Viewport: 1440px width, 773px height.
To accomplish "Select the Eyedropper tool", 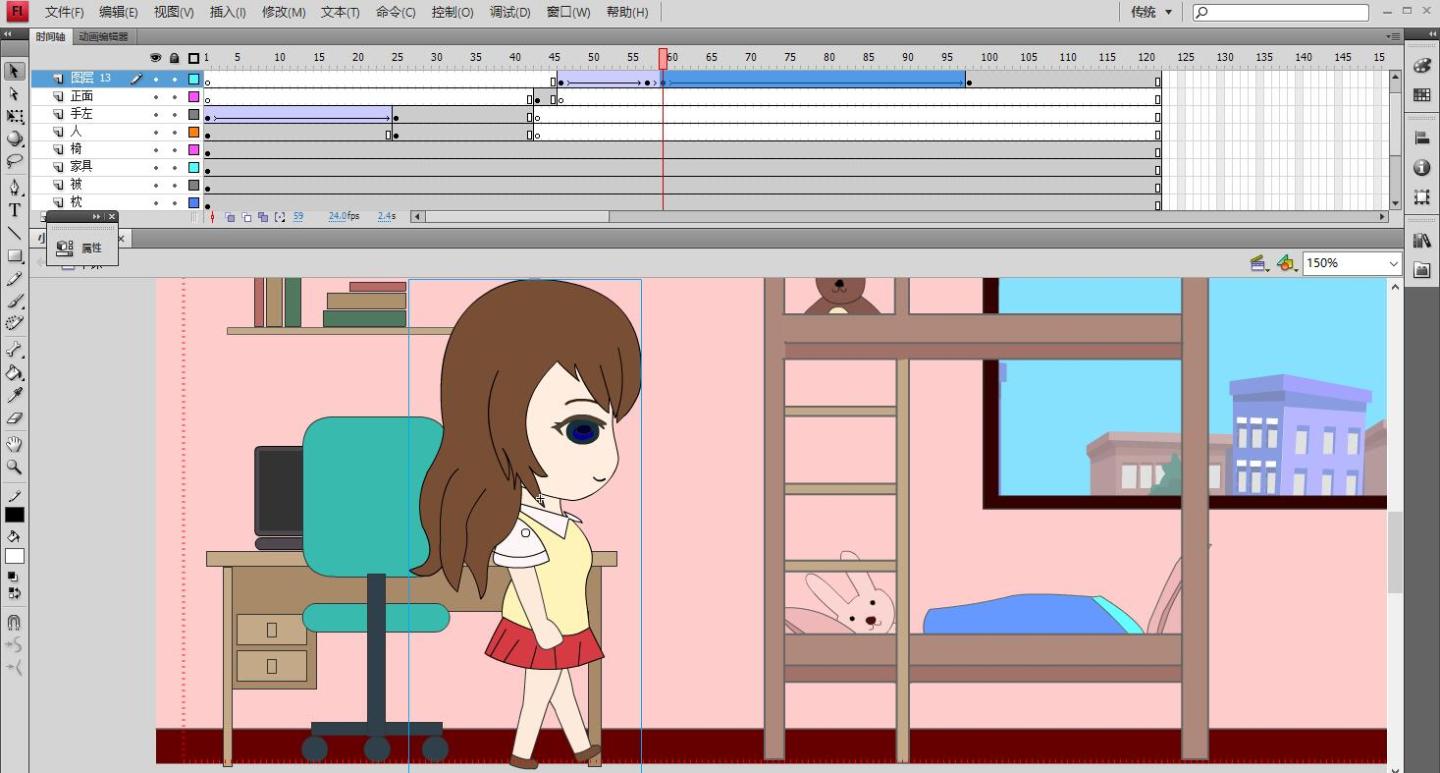I will (x=14, y=396).
